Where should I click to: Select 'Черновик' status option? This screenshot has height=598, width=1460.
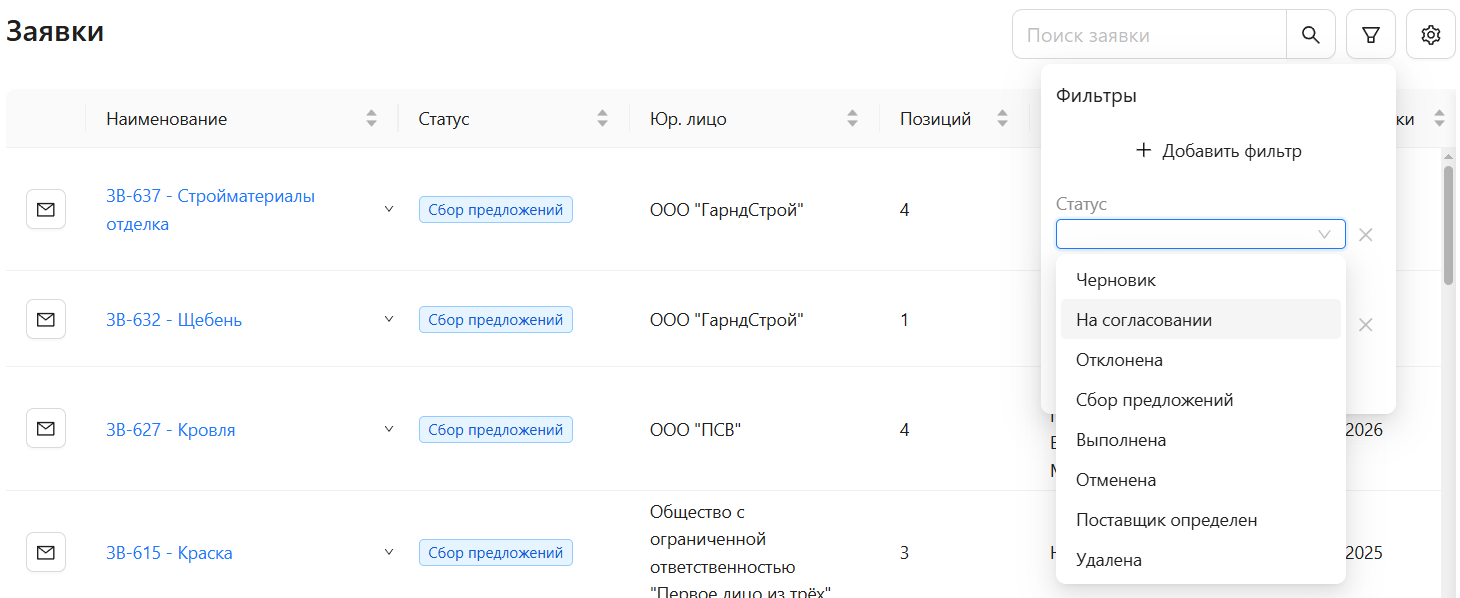tap(1116, 280)
